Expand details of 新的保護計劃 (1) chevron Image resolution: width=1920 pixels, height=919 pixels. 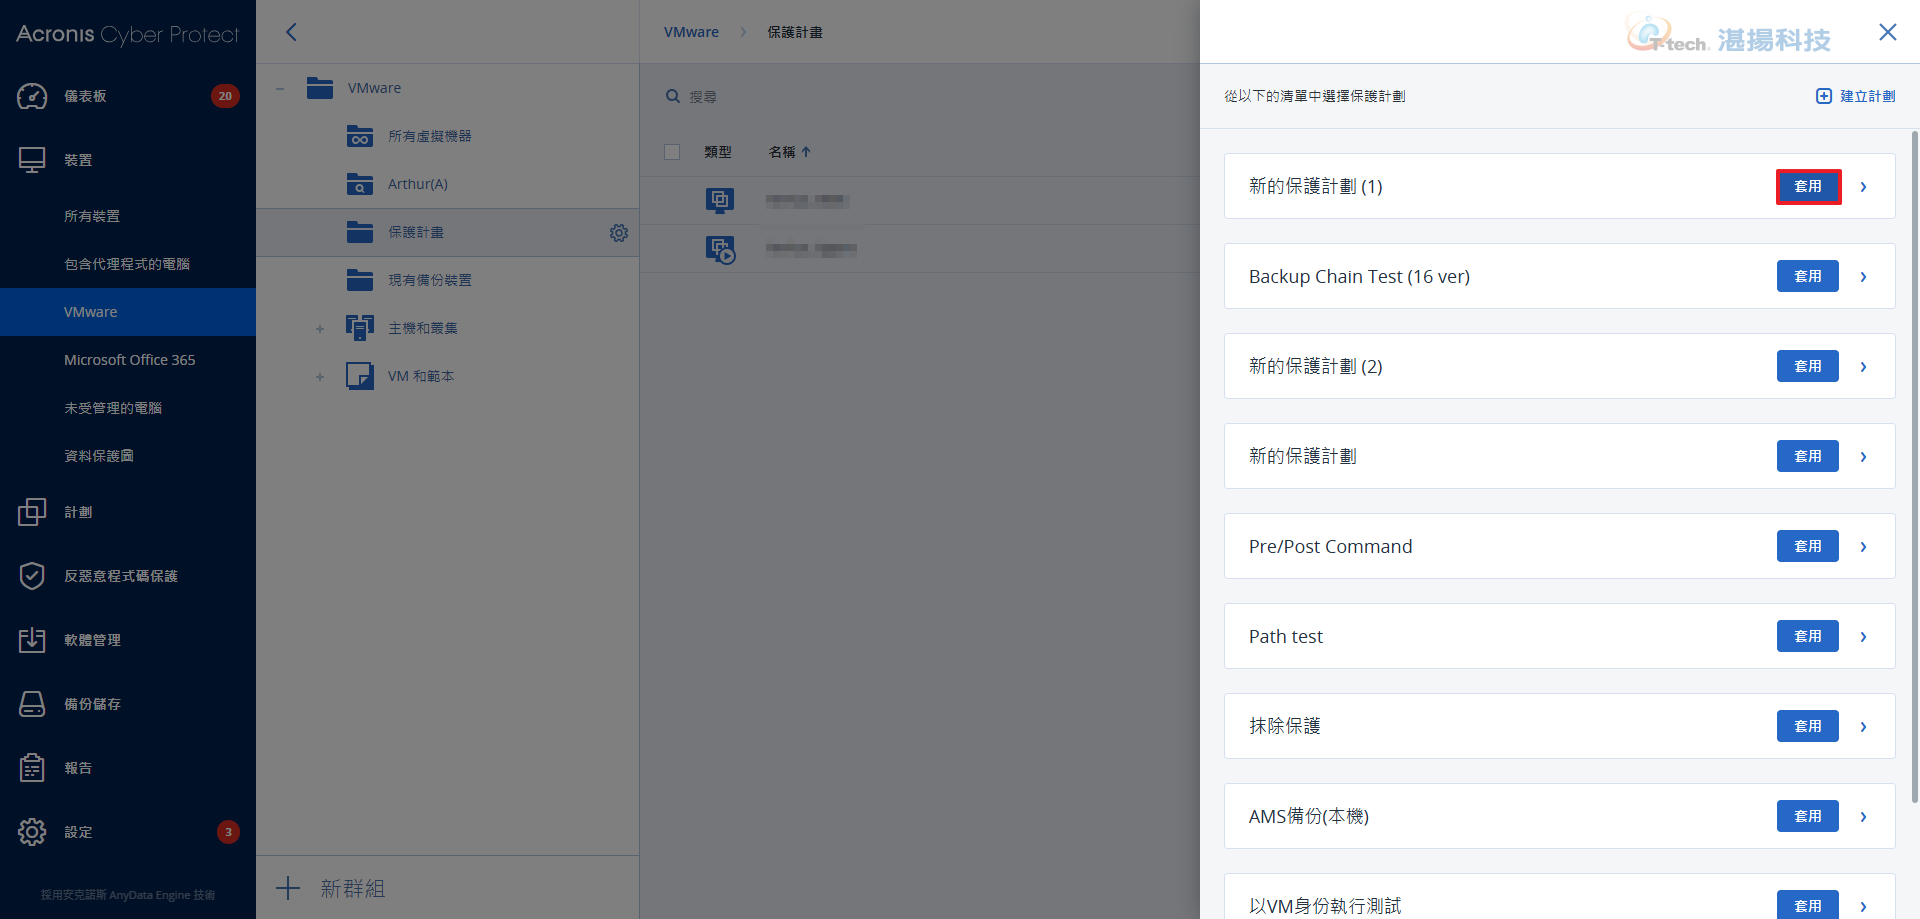tap(1864, 187)
